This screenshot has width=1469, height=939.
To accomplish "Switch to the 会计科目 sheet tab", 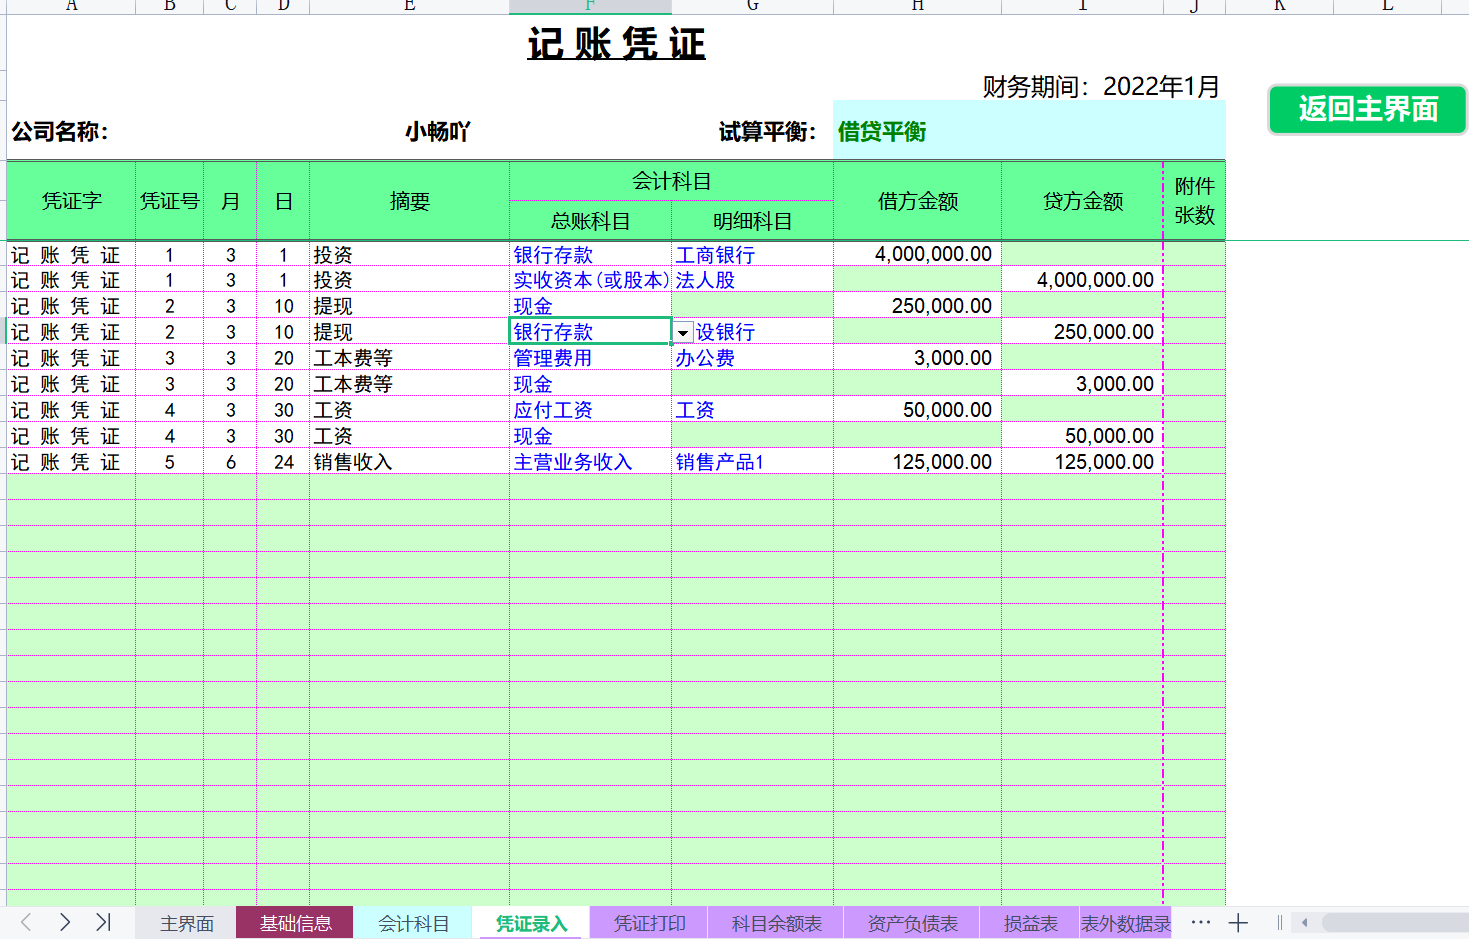I will (x=415, y=922).
